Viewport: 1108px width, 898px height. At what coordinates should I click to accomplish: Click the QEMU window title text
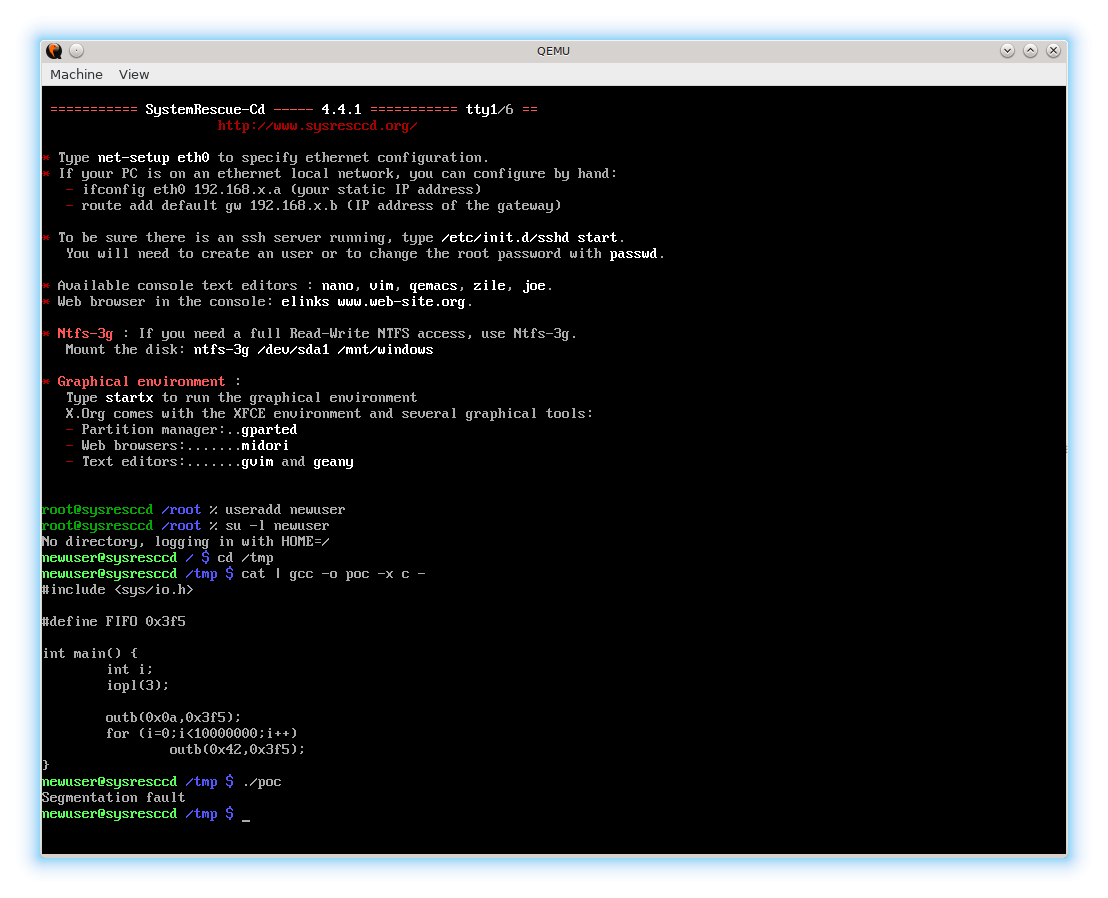(553, 51)
